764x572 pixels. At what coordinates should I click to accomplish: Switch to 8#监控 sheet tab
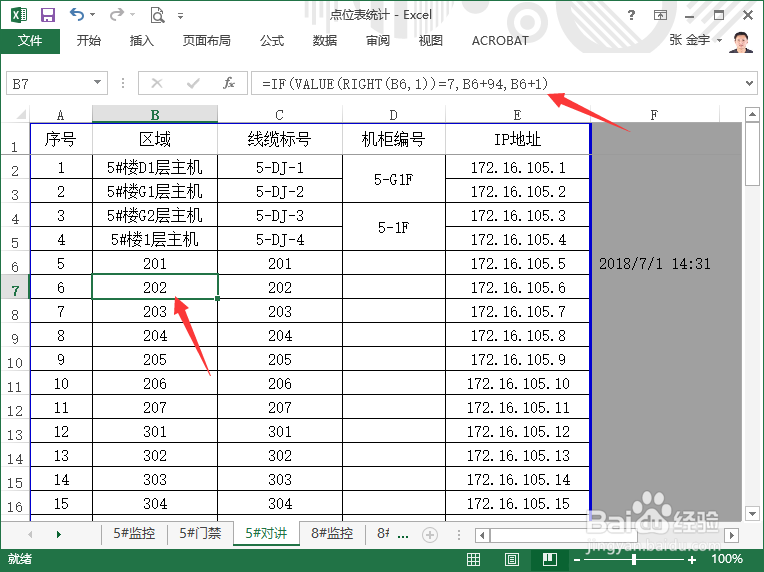point(332,534)
